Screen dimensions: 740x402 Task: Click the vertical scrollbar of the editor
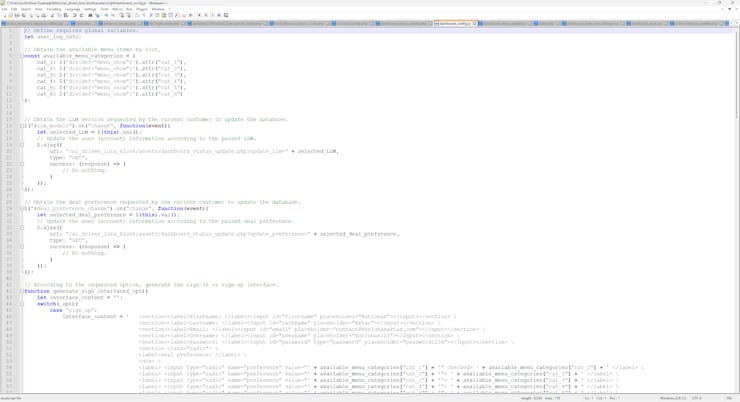[x=737, y=73]
